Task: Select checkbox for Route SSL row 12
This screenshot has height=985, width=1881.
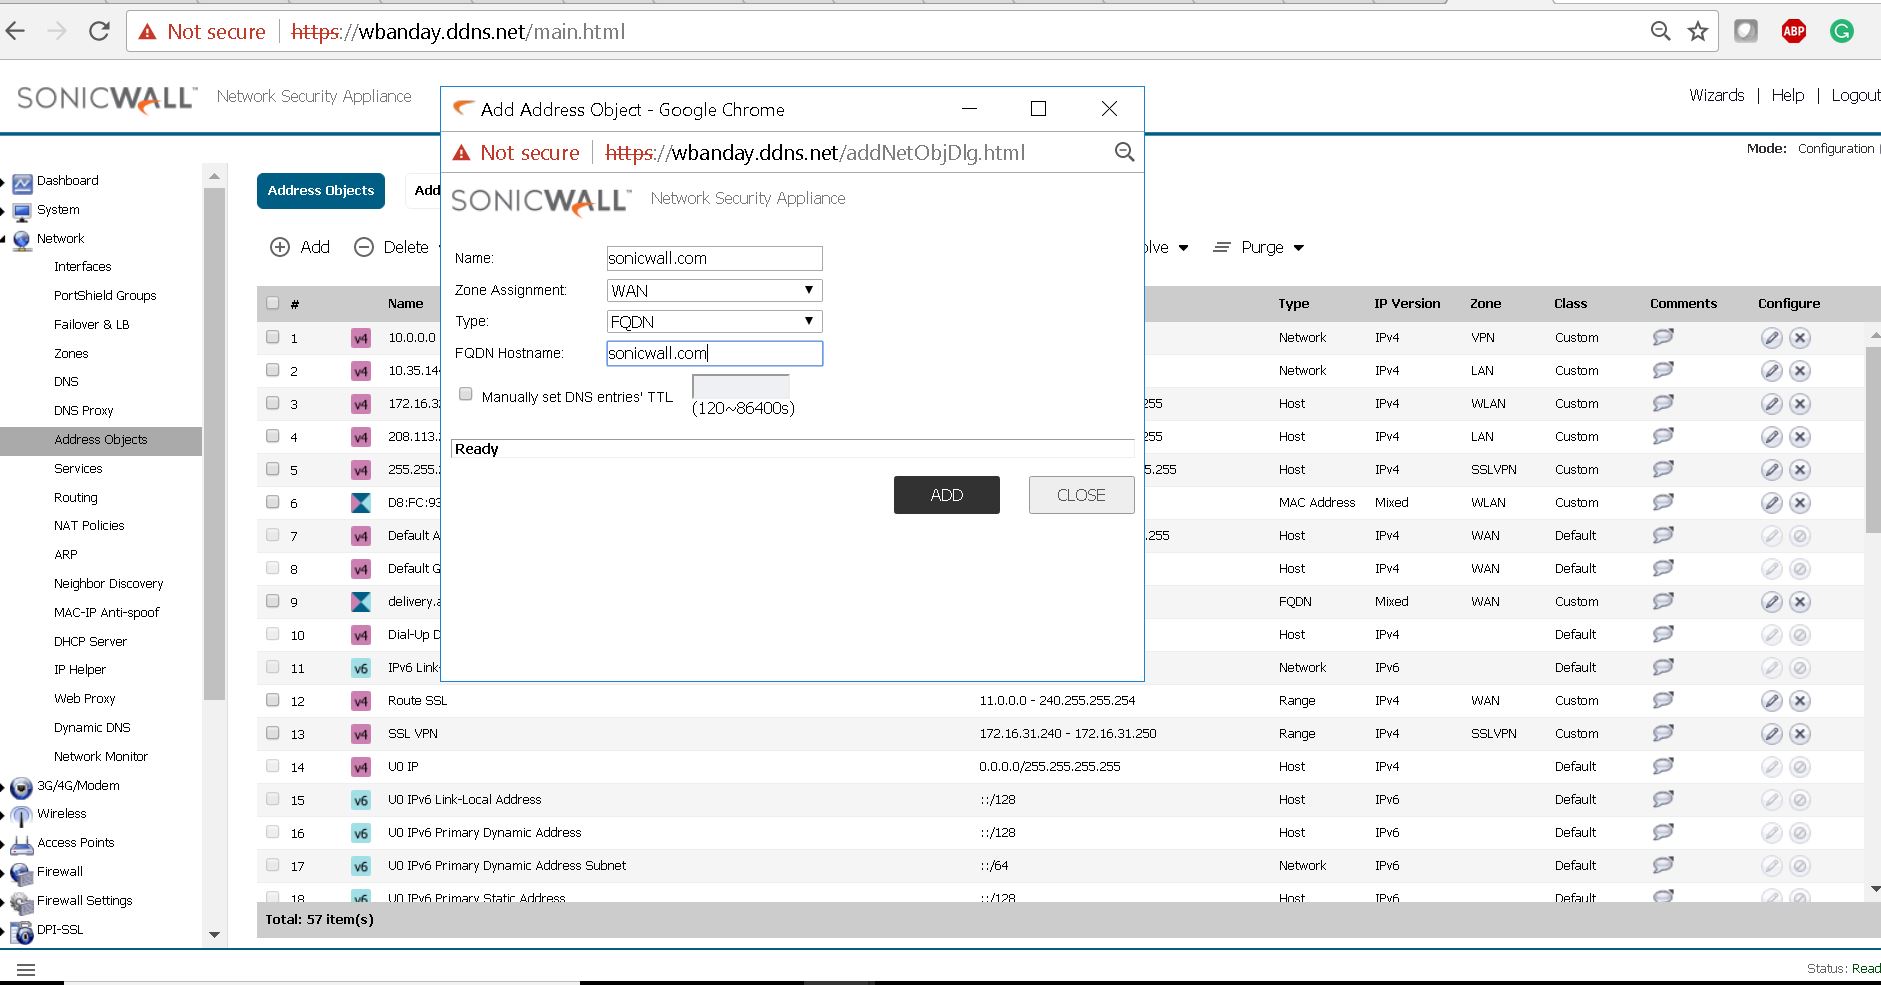Action: click(x=273, y=700)
